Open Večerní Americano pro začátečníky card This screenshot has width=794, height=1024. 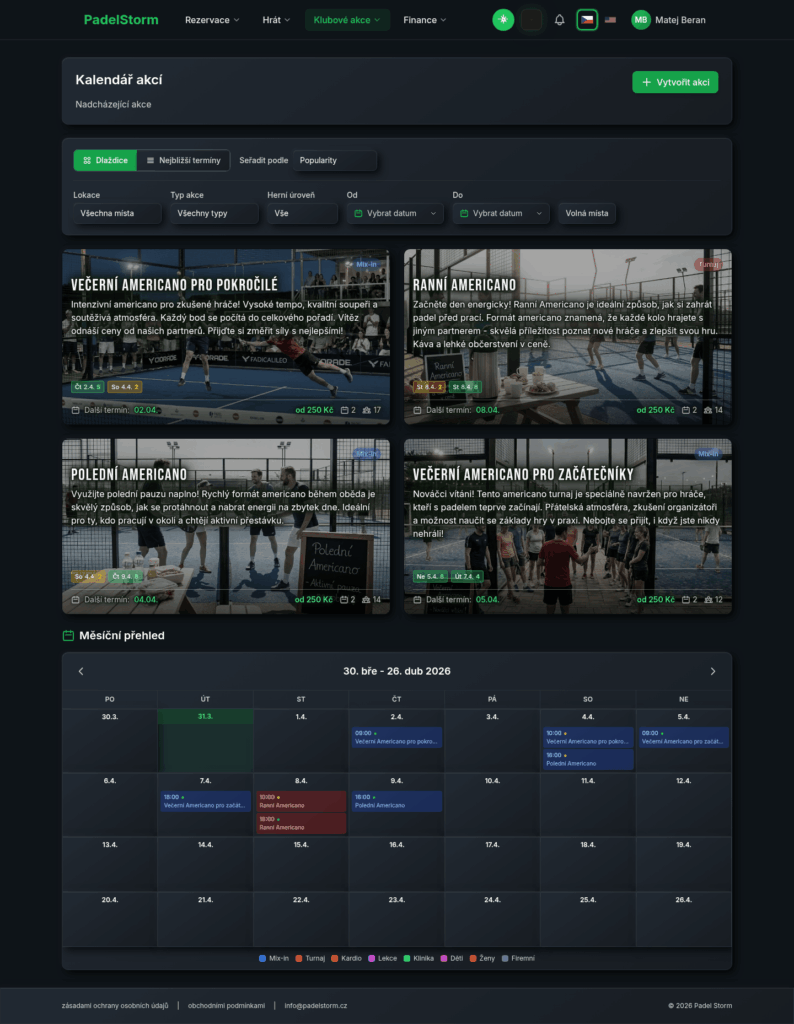click(568, 526)
